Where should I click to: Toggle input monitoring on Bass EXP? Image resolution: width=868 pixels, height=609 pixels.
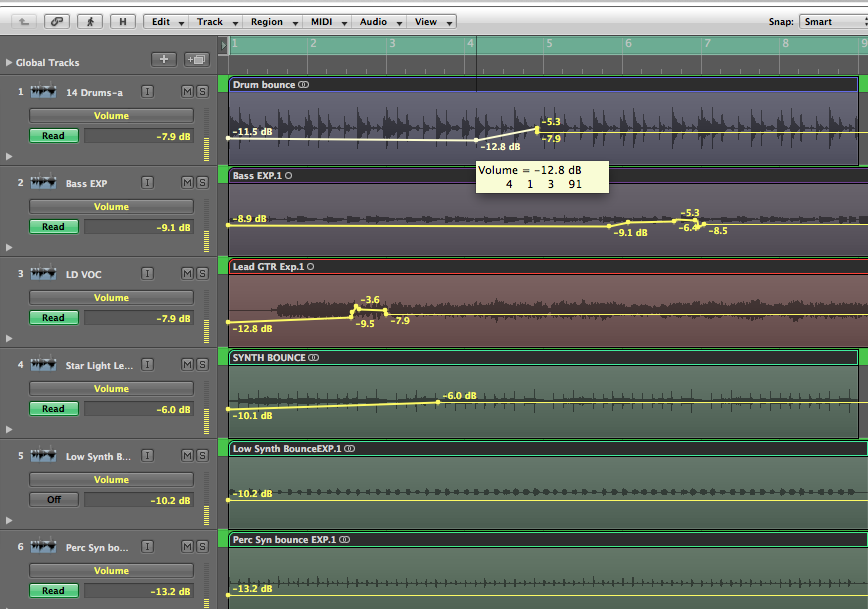click(x=147, y=183)
